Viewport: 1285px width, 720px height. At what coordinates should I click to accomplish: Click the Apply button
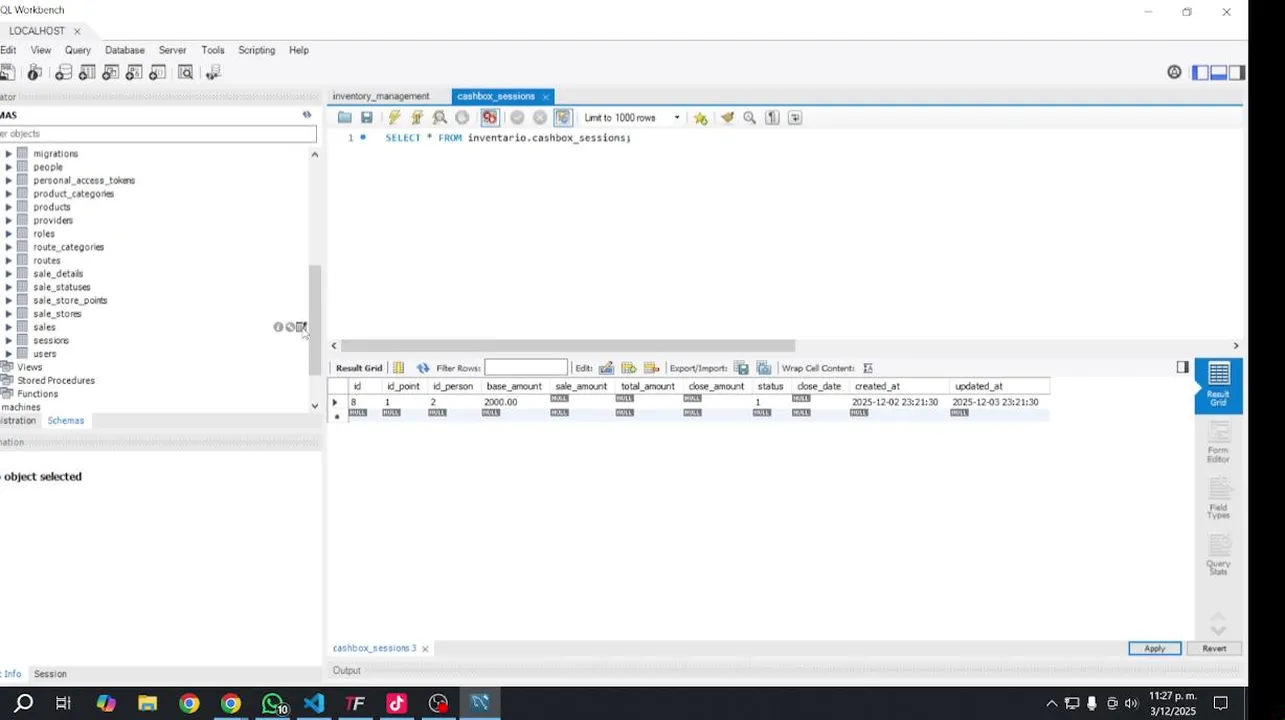pos(1155,648)
